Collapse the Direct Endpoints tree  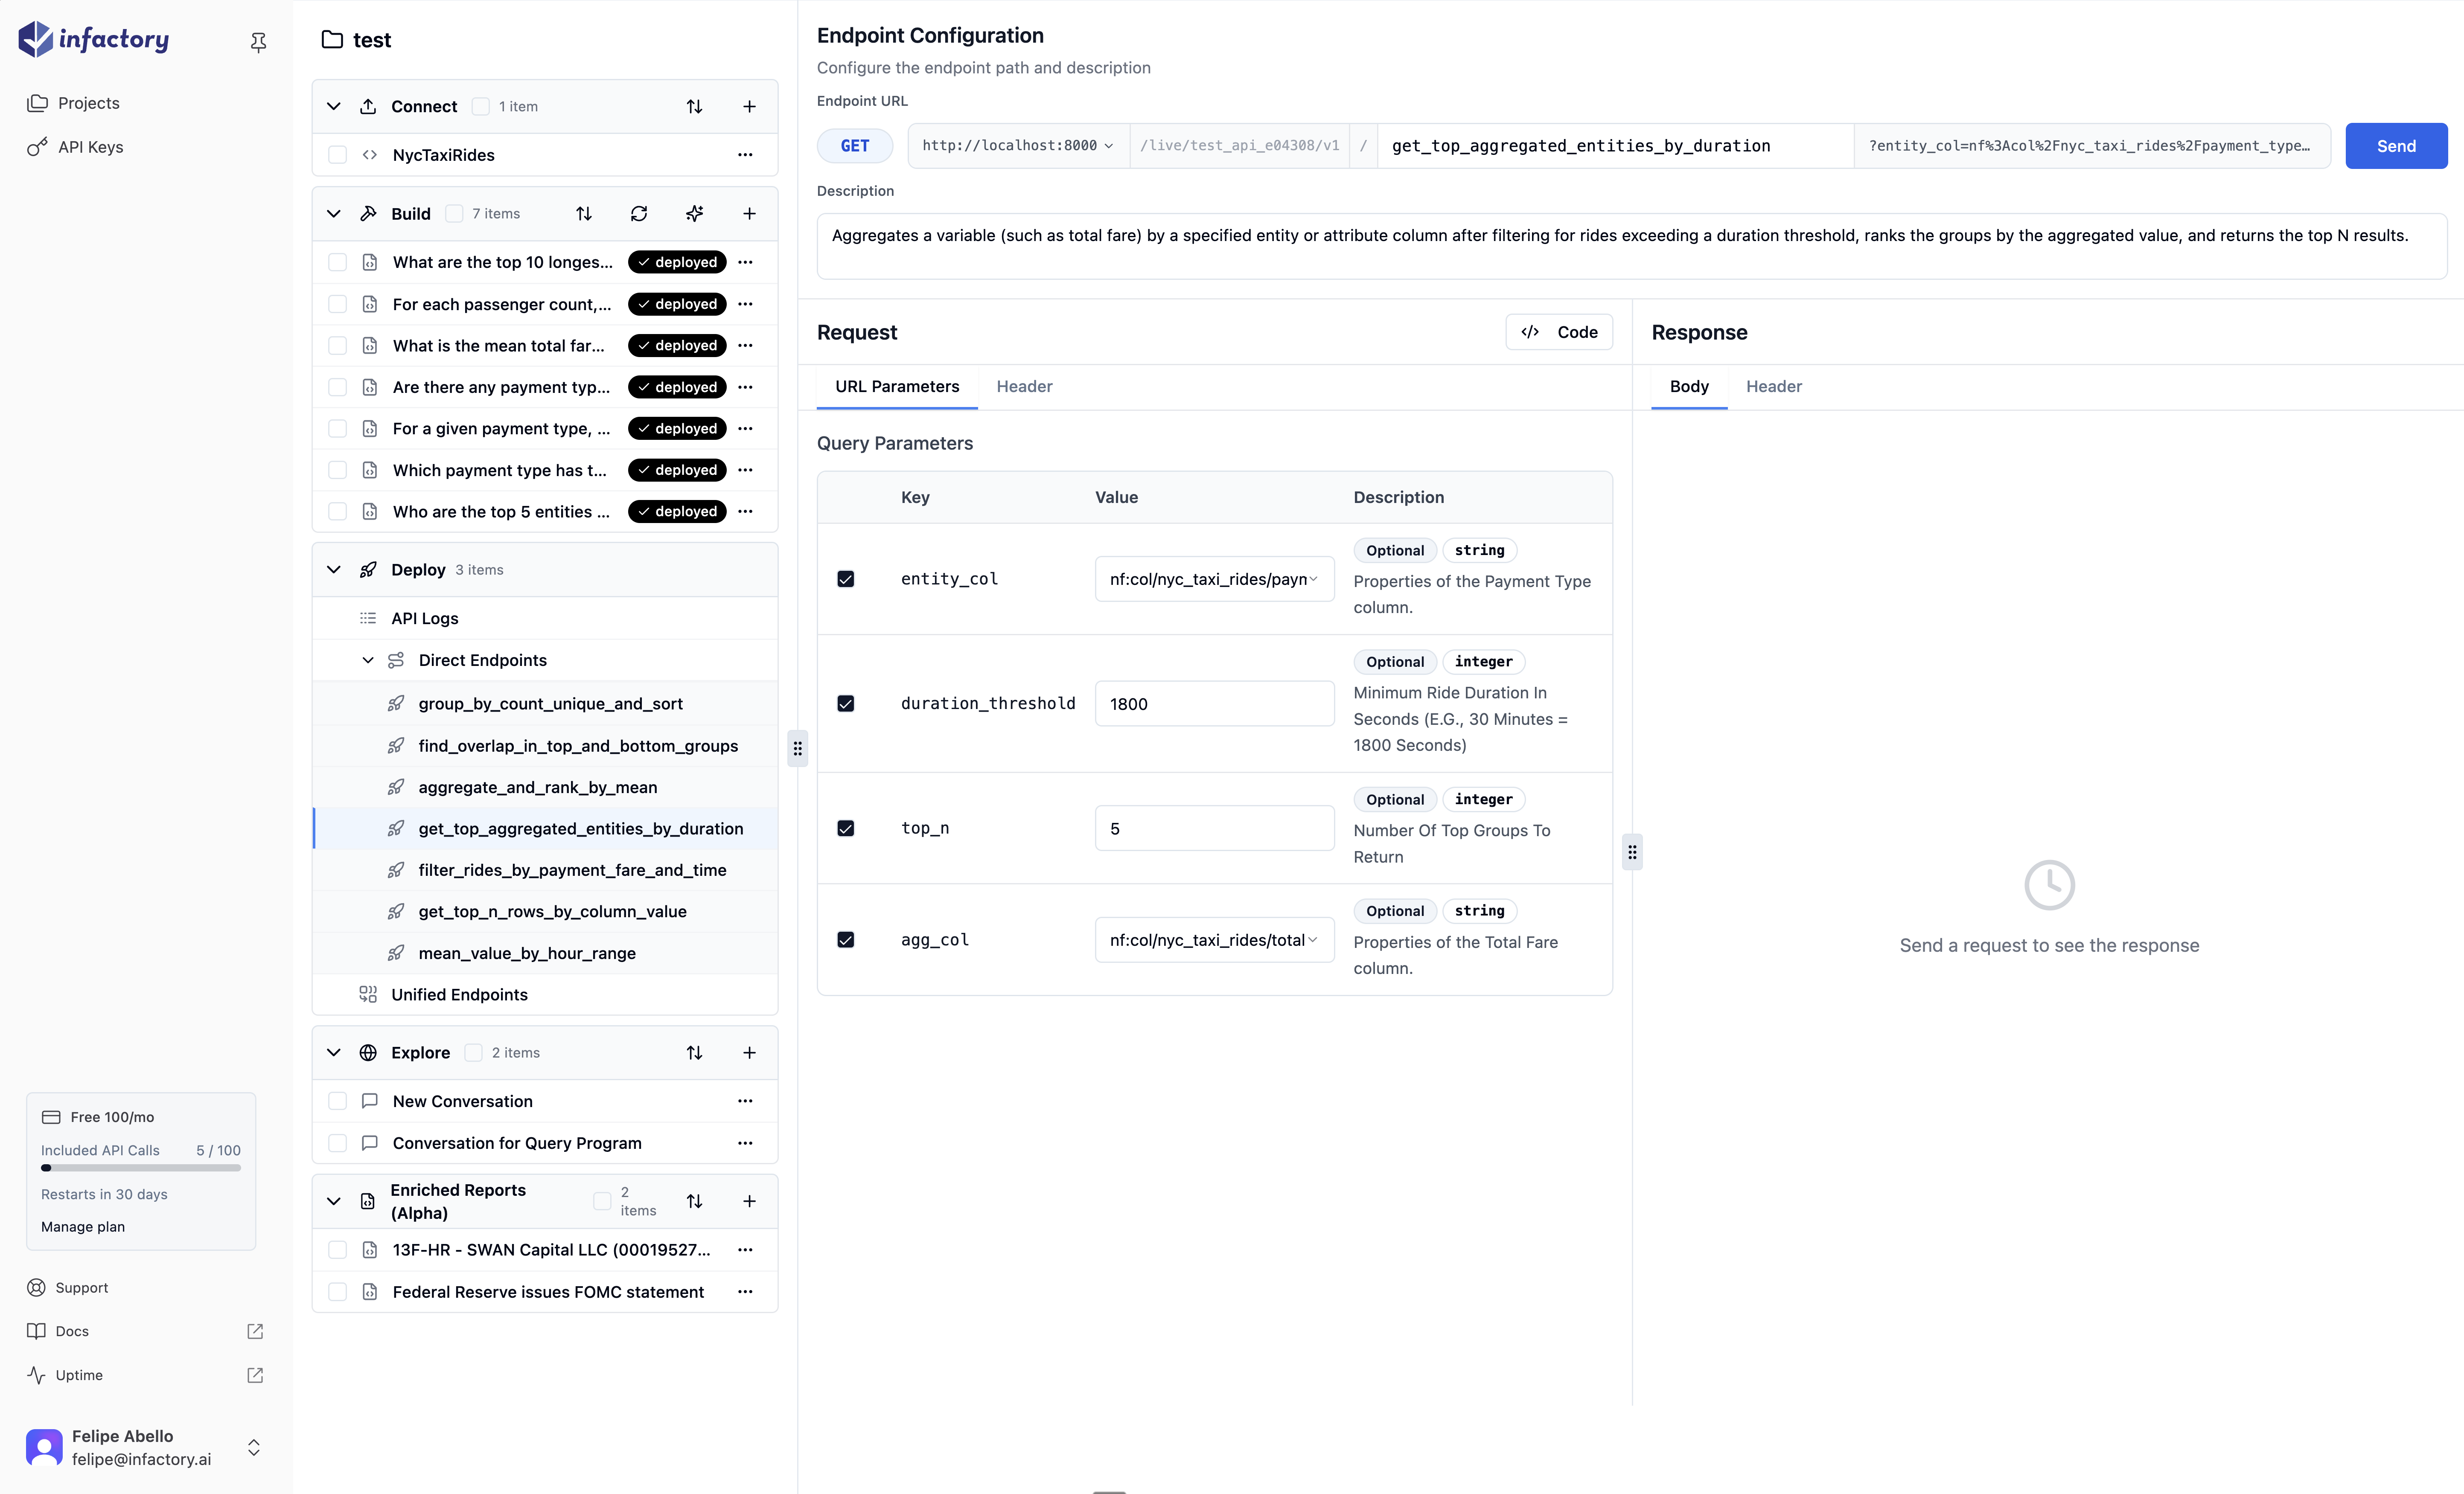(368, 660)
